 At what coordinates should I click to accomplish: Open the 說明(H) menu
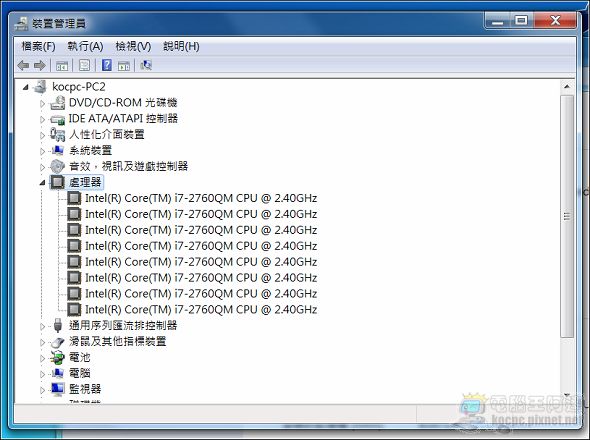[x=181, y=47]
